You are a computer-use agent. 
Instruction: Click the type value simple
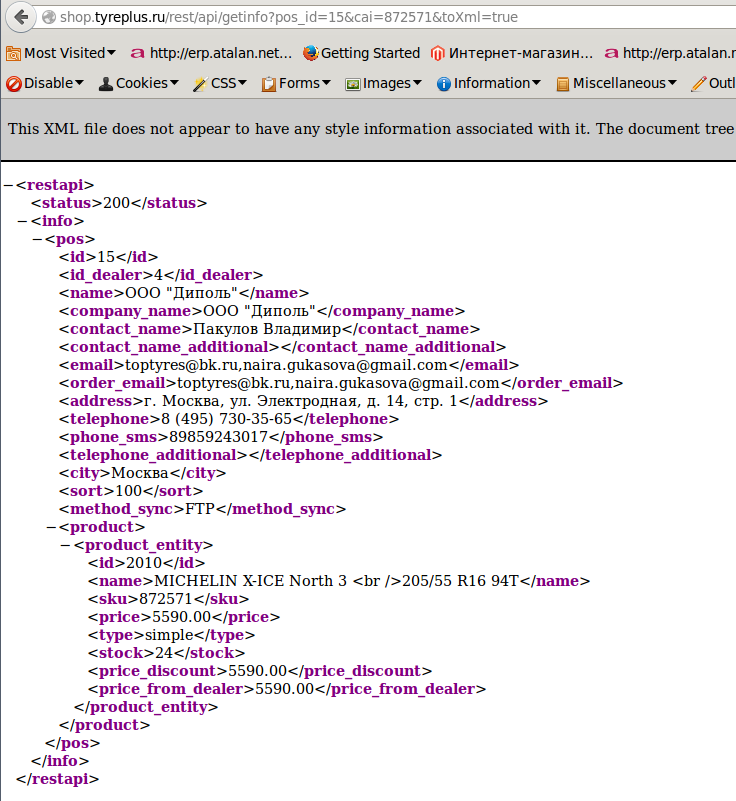pos(170,635)
